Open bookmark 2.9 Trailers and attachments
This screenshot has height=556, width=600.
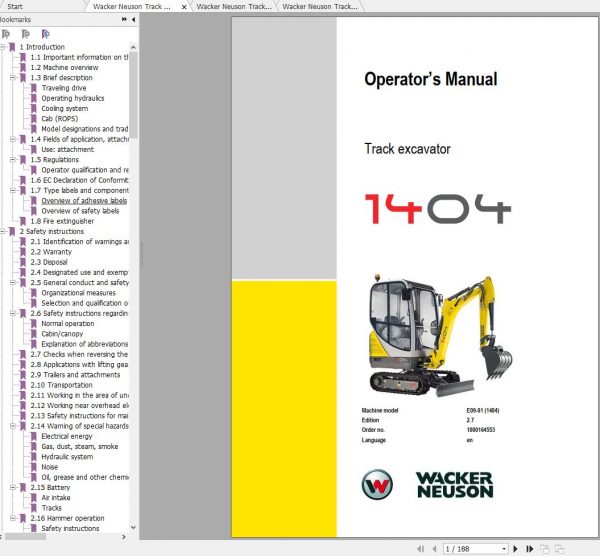[75, 375]
